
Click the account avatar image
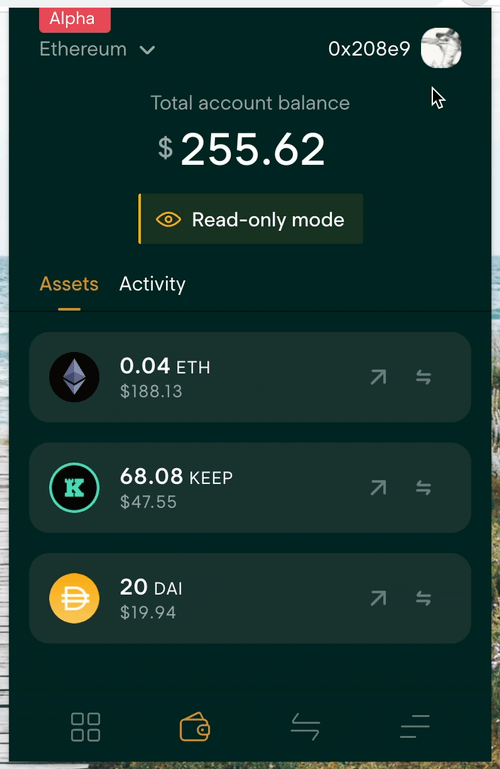tap(441, 48)
